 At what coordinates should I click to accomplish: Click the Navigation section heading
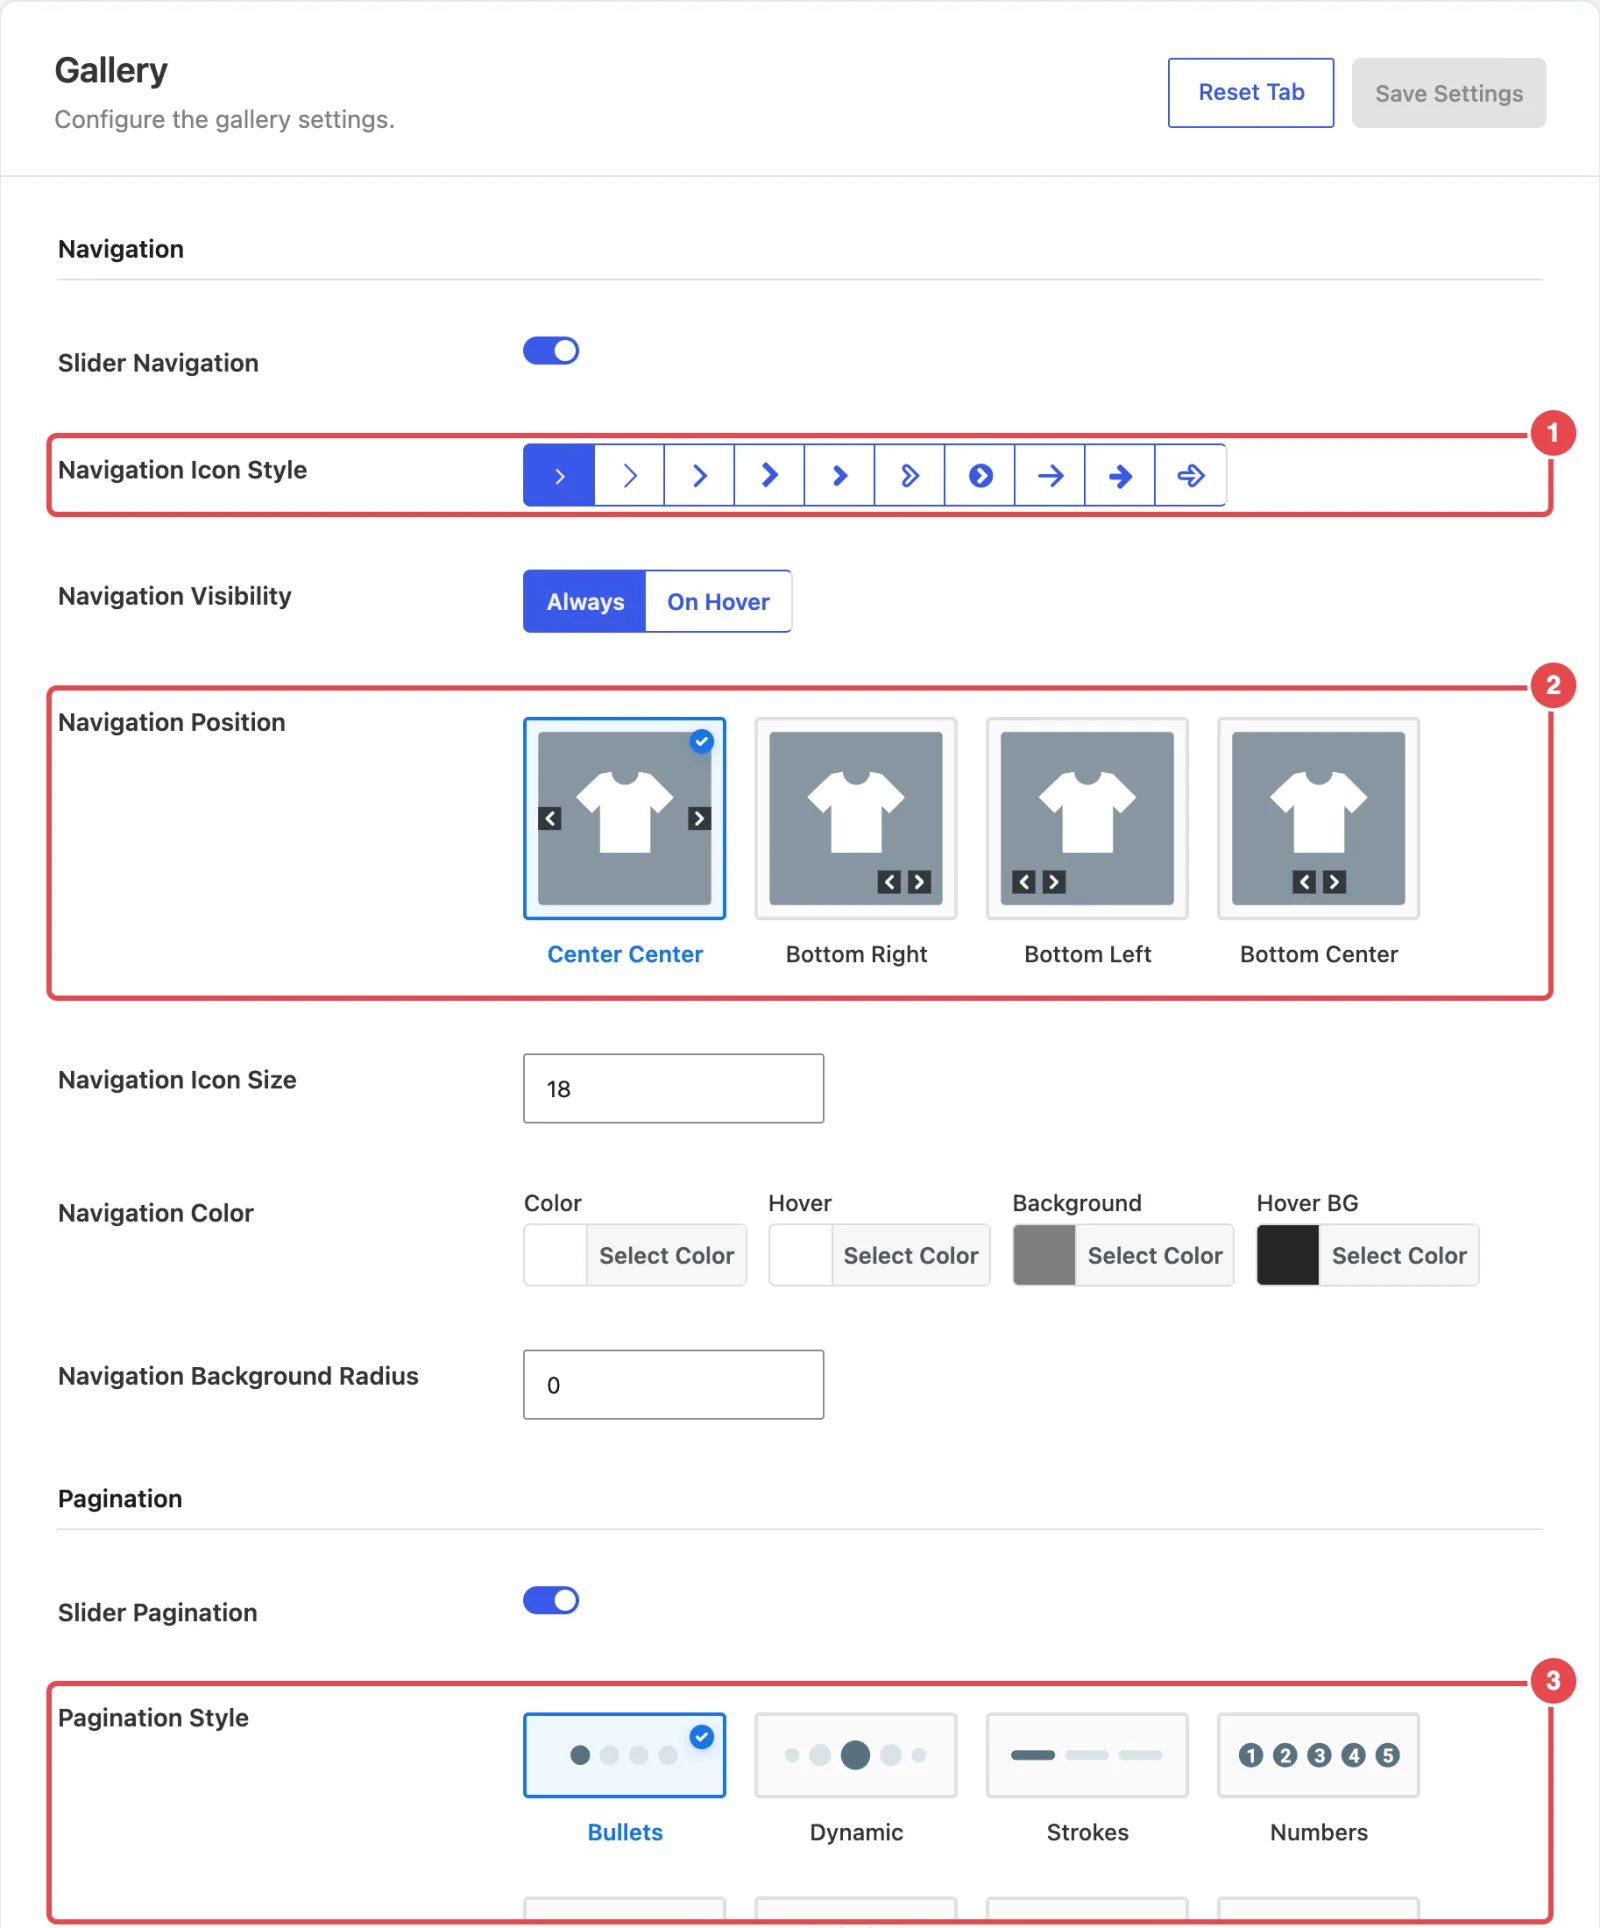tap(121, 249)
